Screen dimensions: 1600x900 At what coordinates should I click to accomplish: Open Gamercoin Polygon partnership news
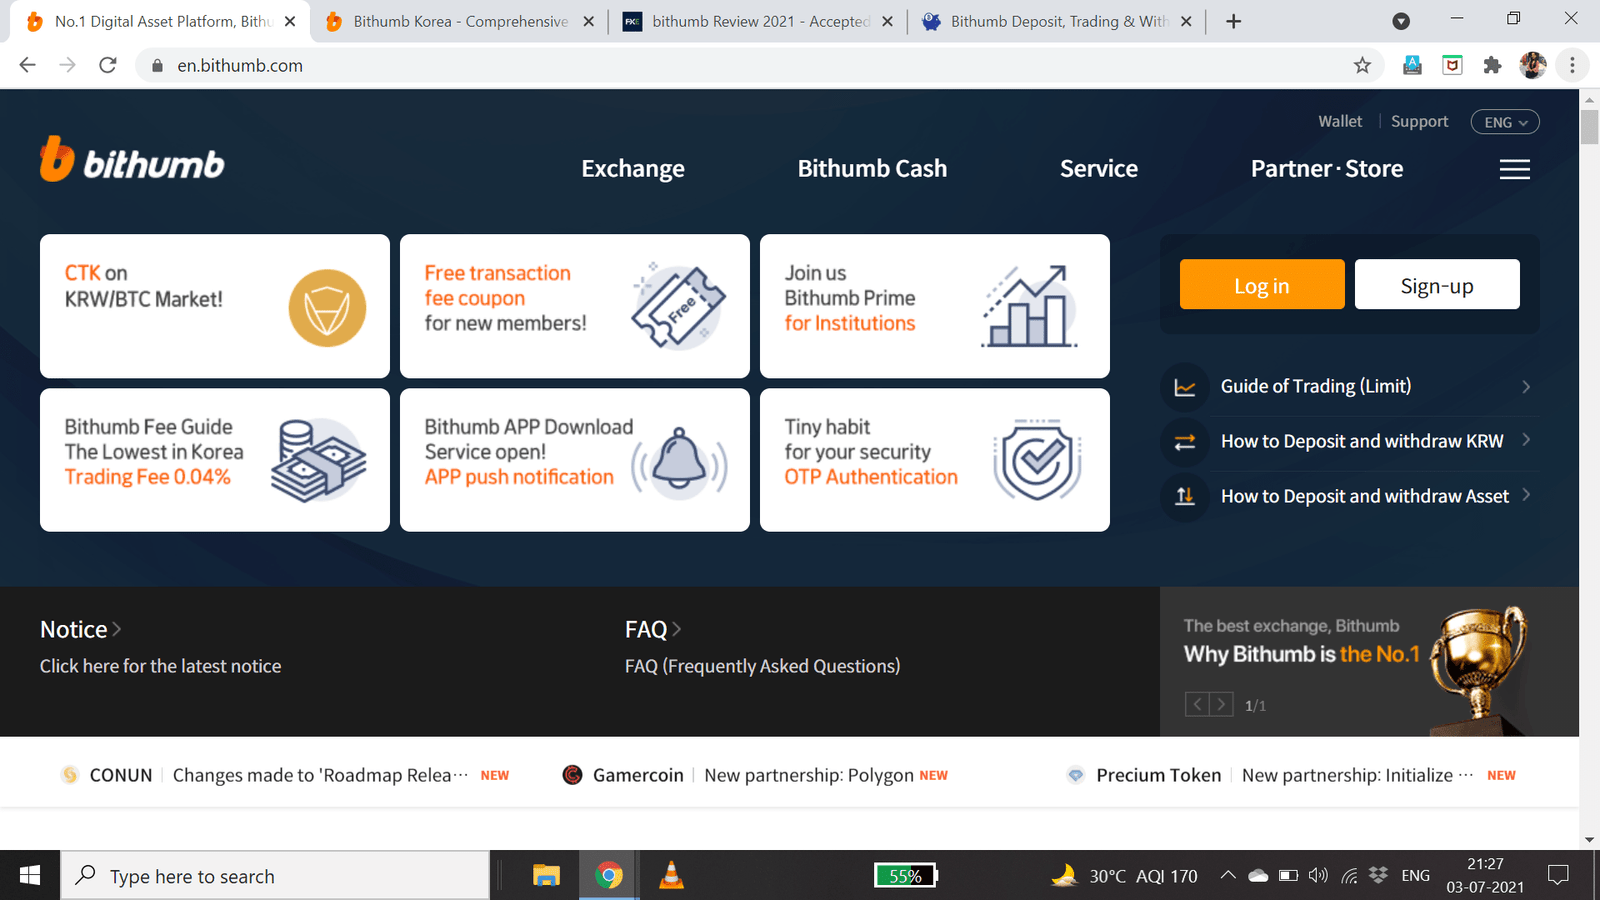pyautogui.click(x=809, y=775)
